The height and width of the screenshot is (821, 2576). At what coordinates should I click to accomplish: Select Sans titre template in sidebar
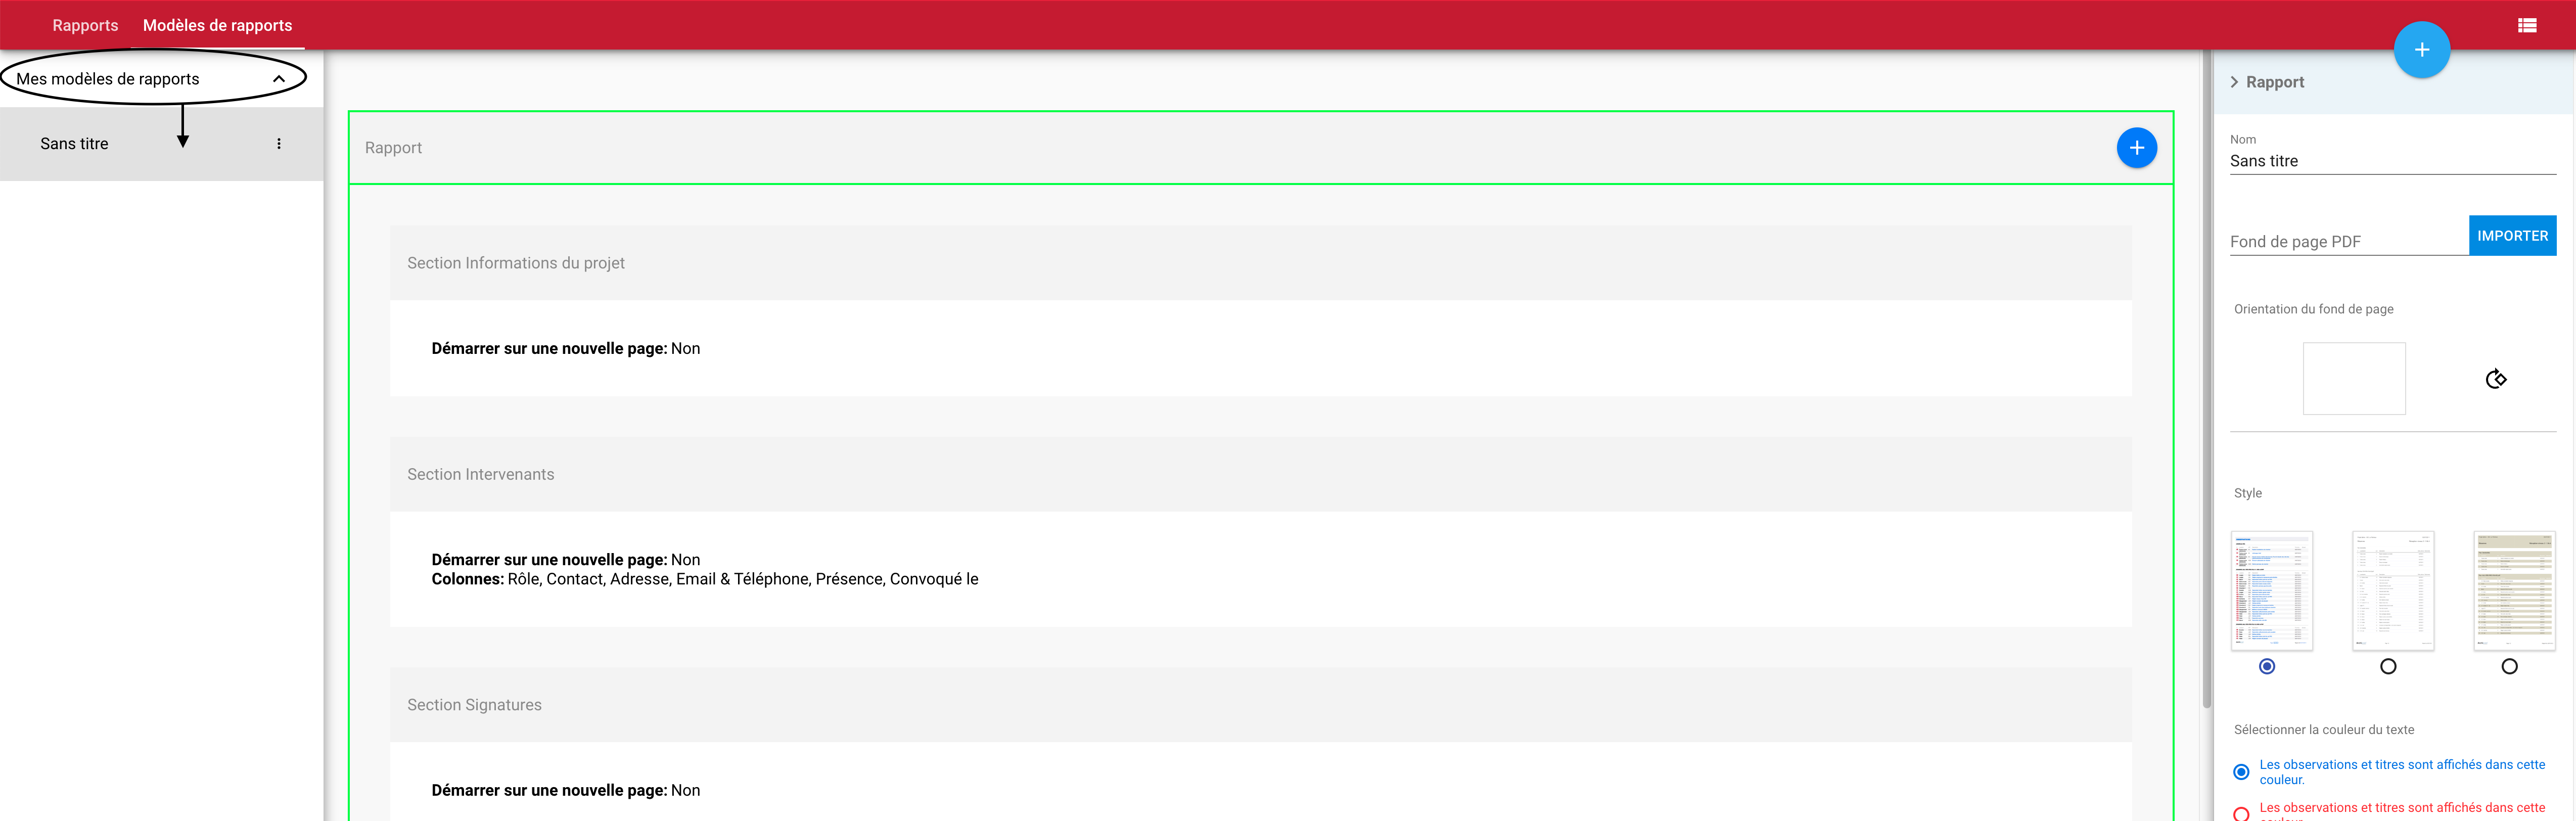tap(75, 144)
